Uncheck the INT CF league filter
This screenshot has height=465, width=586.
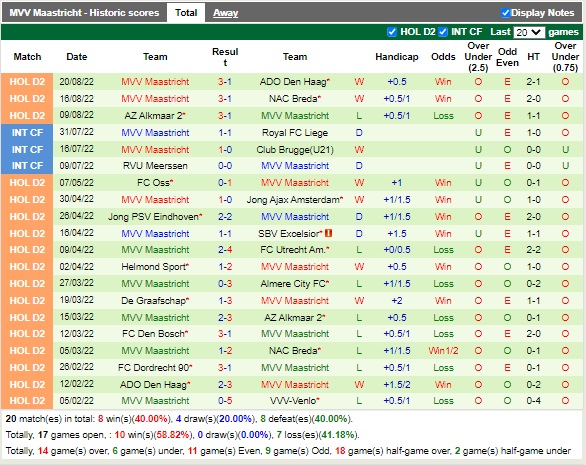pyautogui.click(x=443, y=32)
